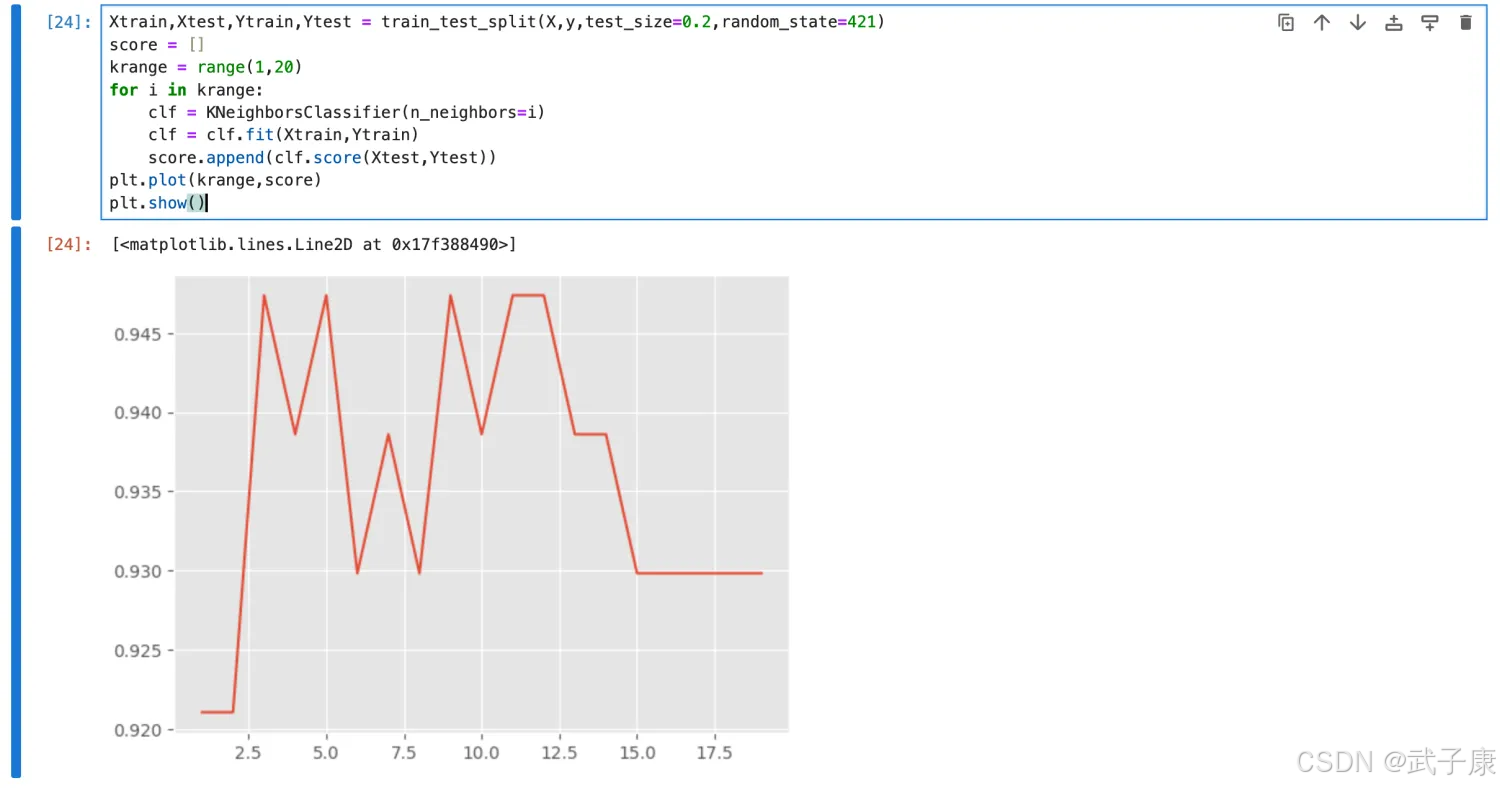Move this cell up with the up arrow
This screenshot has height=788, width=1500.
coord(1322,22)
